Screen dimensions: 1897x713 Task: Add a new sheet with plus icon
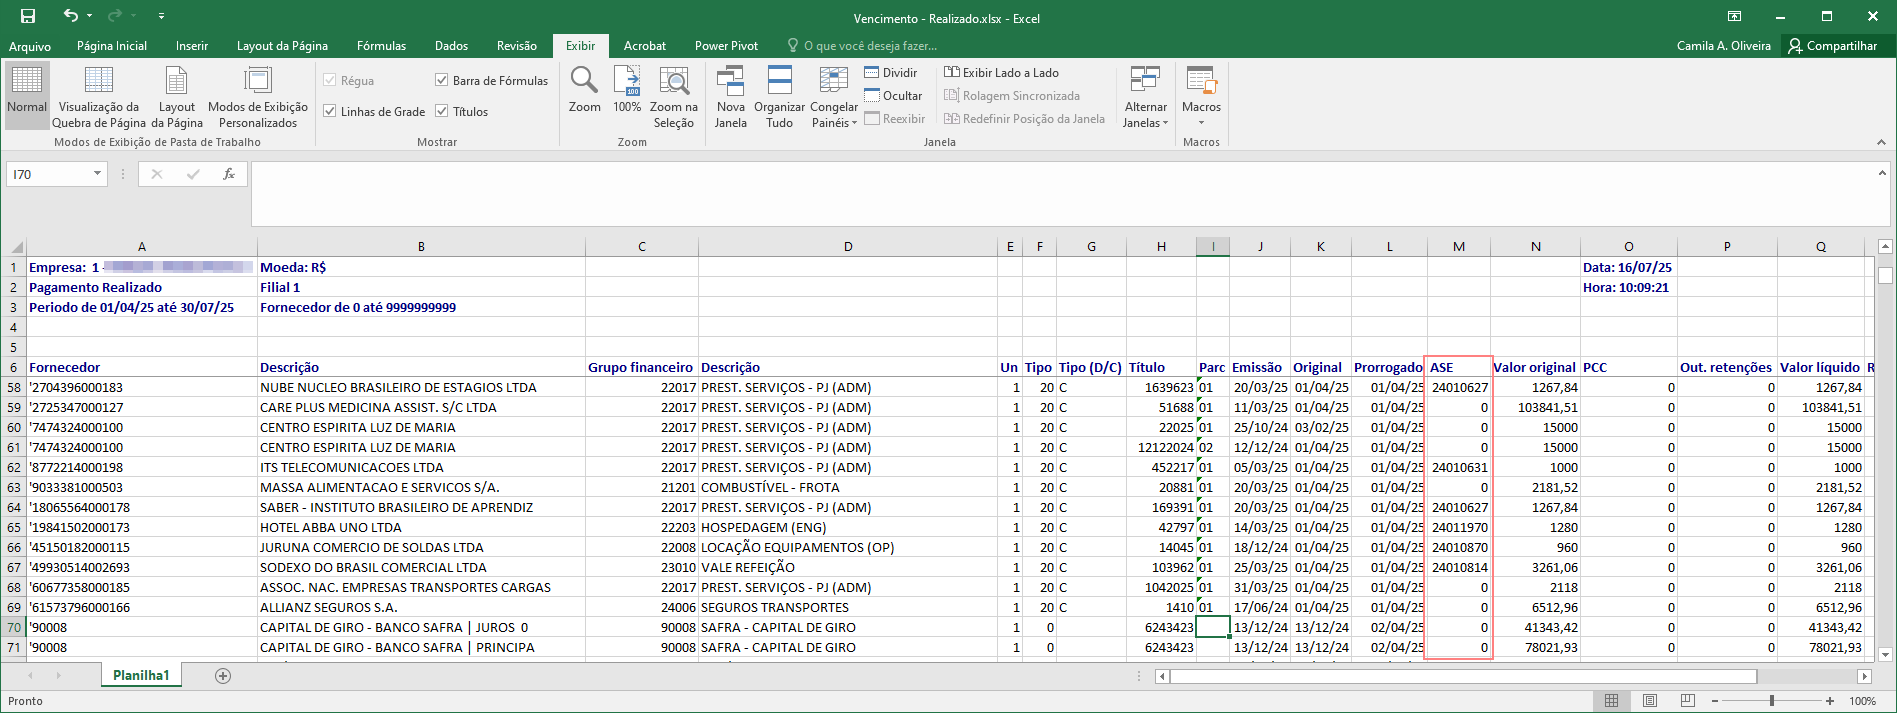click(223, 676)
